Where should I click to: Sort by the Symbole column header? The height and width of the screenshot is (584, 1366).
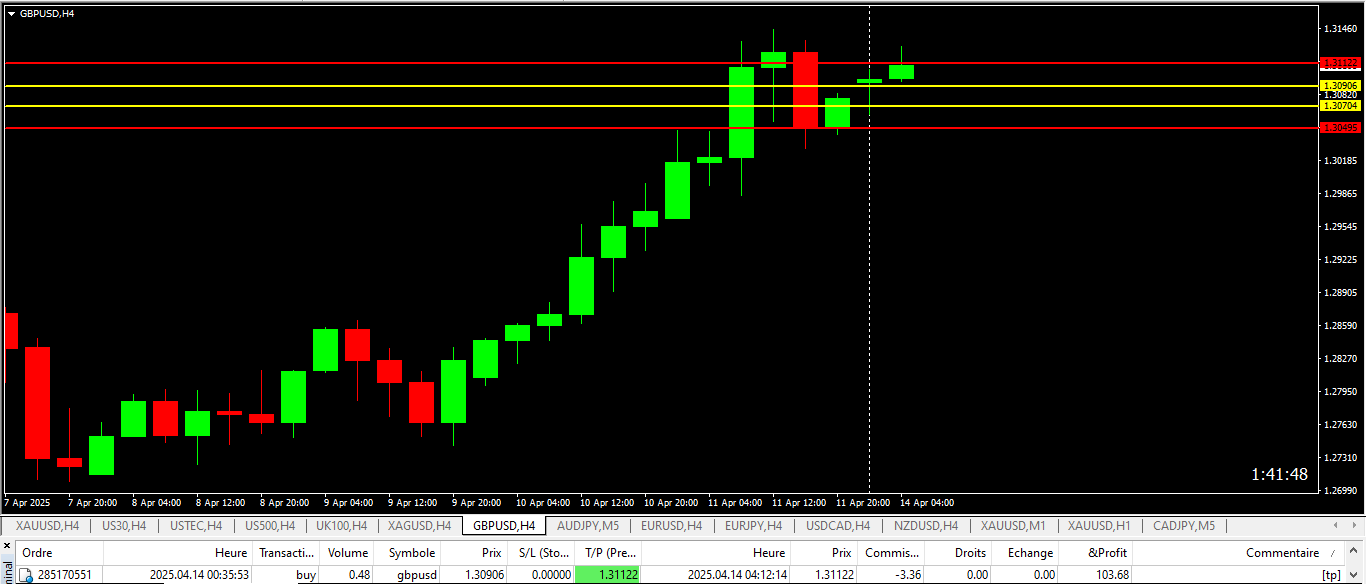pos(408,553)
